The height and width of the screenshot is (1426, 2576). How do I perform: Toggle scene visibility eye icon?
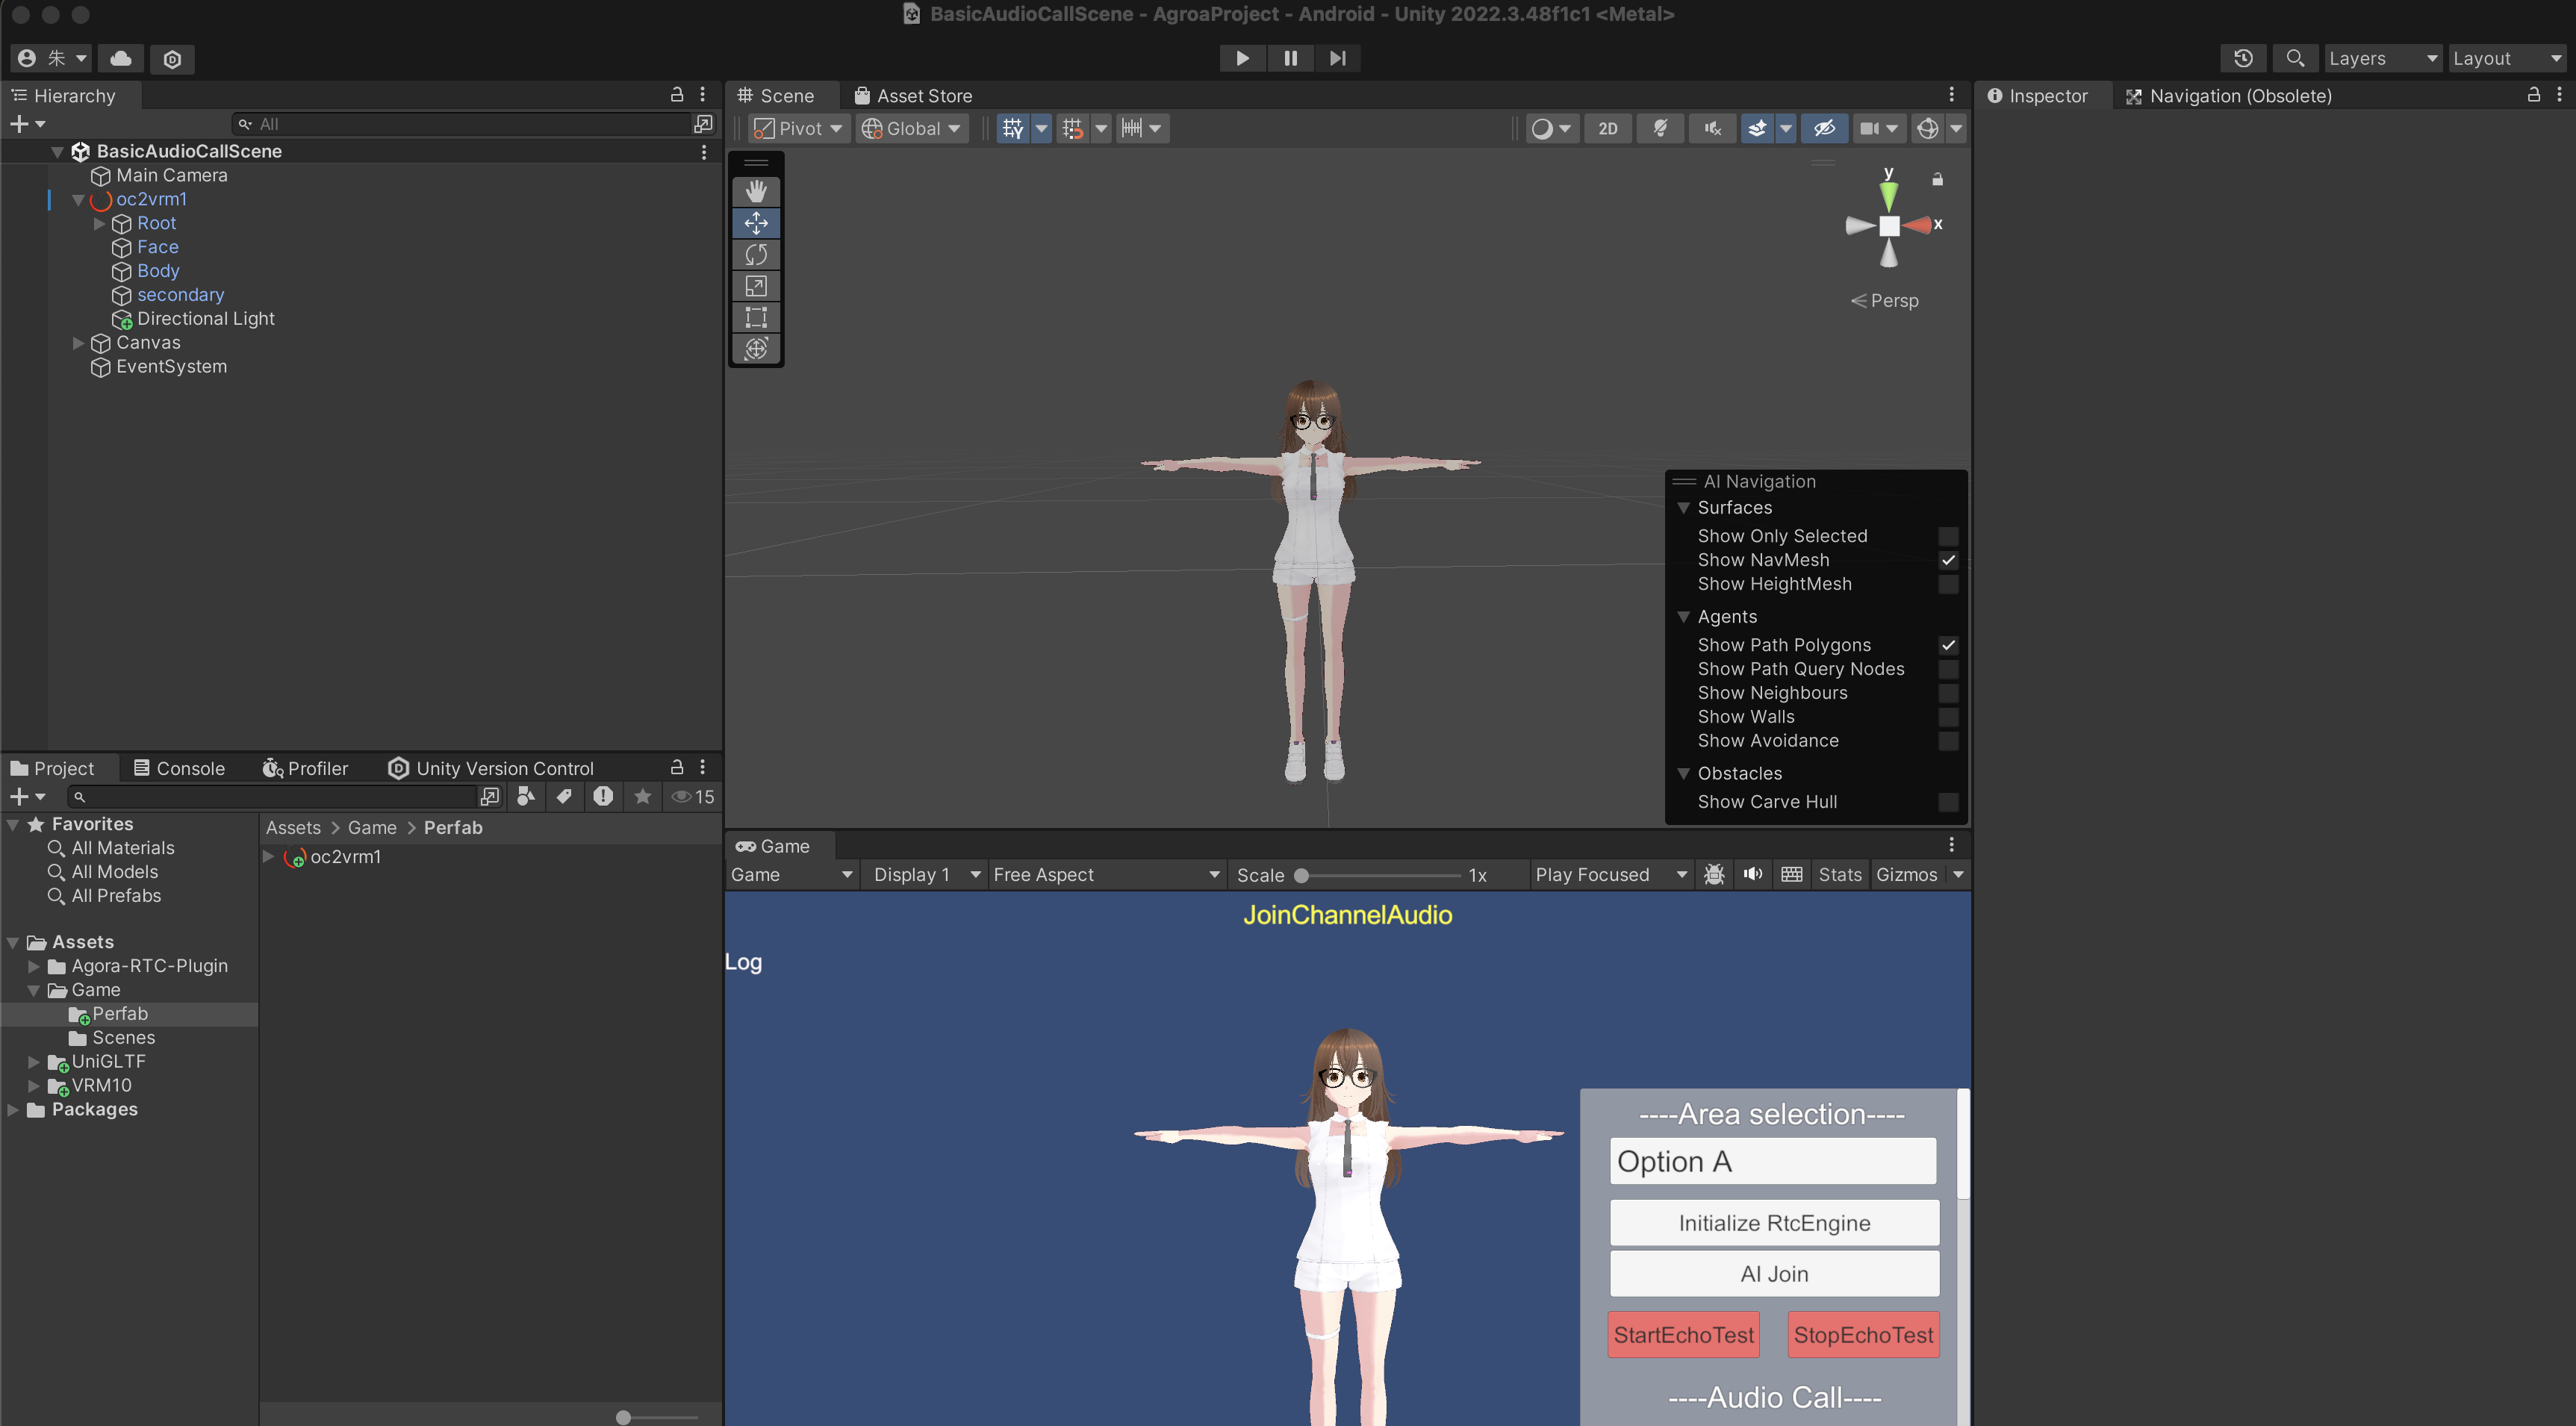point(1824,128)
